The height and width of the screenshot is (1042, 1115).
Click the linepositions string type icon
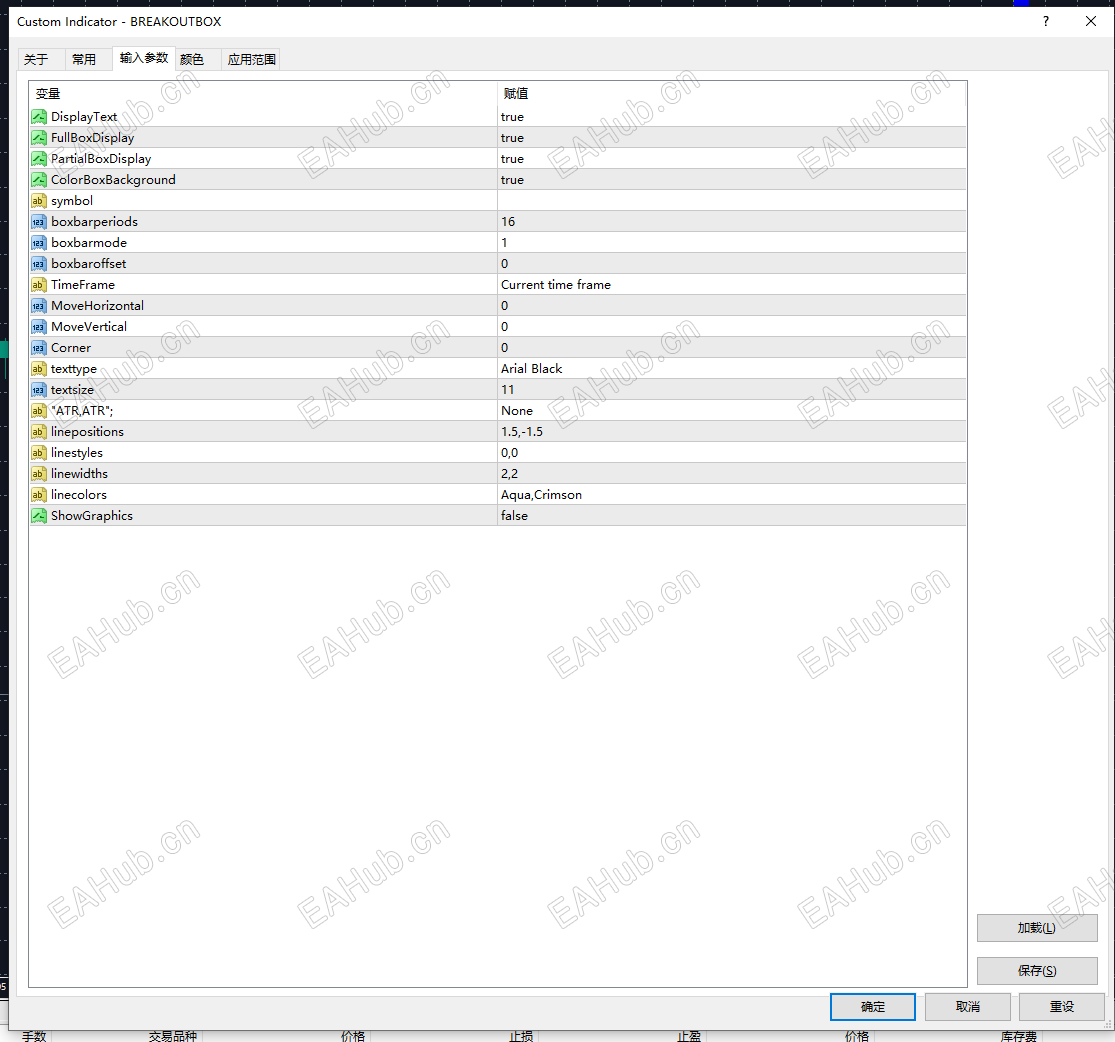coord(38,431)
